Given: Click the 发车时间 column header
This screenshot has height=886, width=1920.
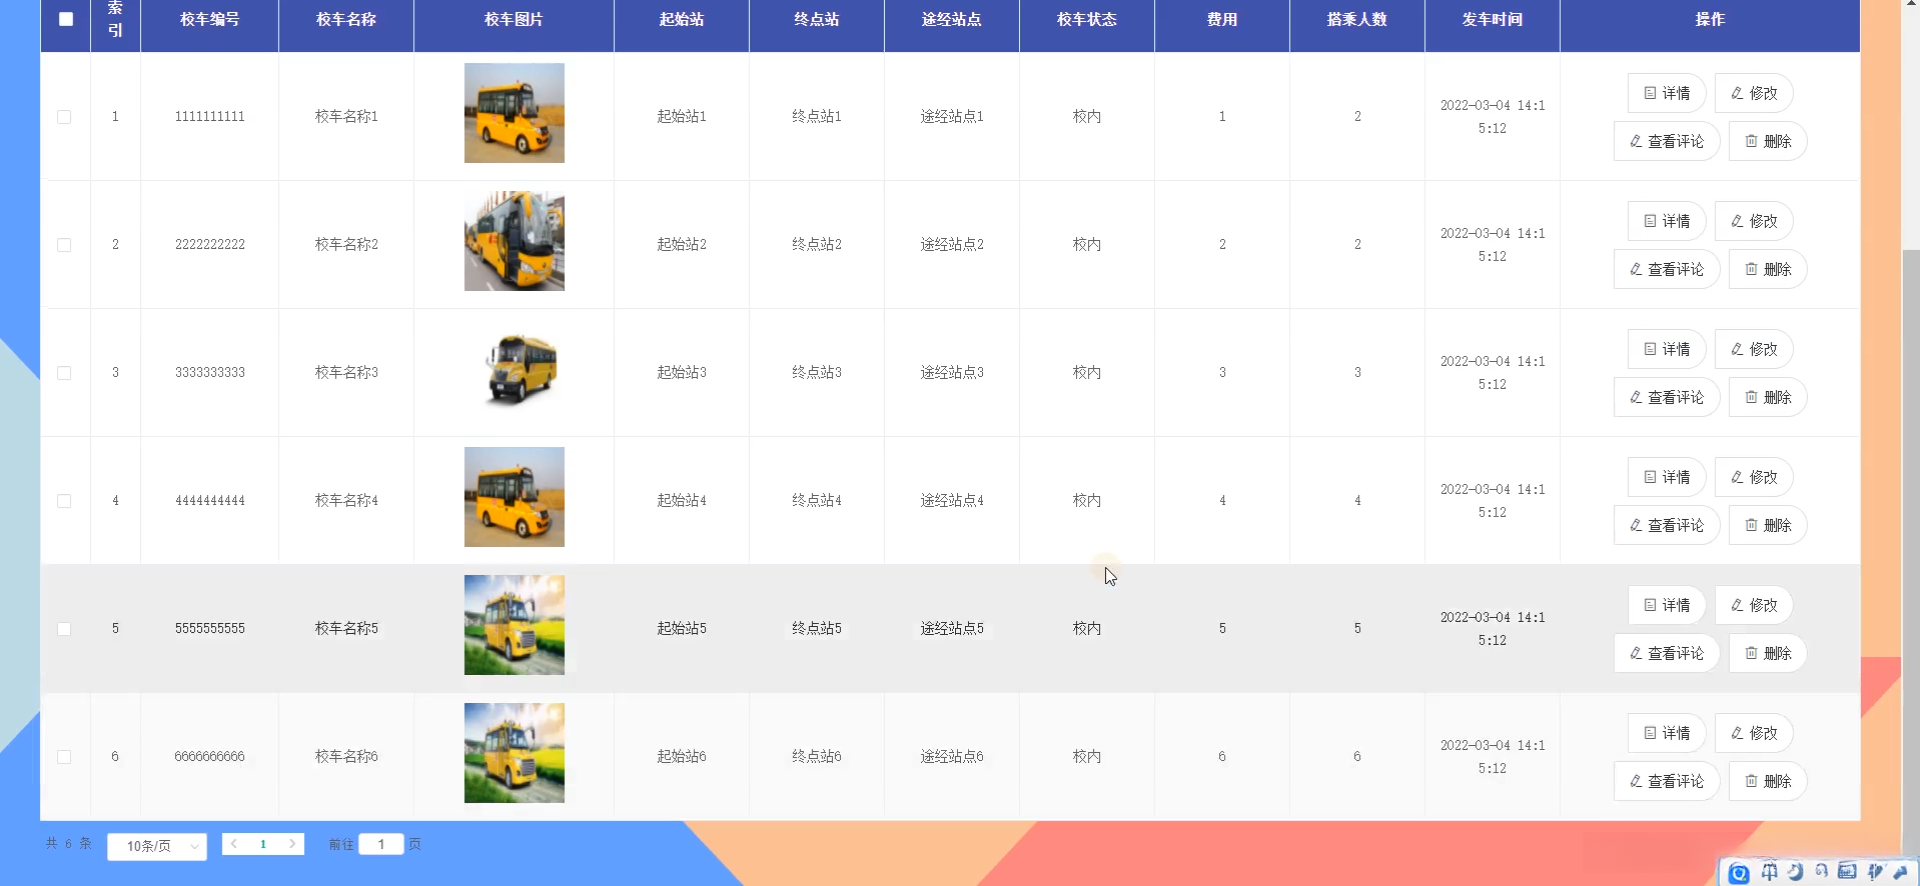Looking at the screenshot, I should pos(1492,19).
